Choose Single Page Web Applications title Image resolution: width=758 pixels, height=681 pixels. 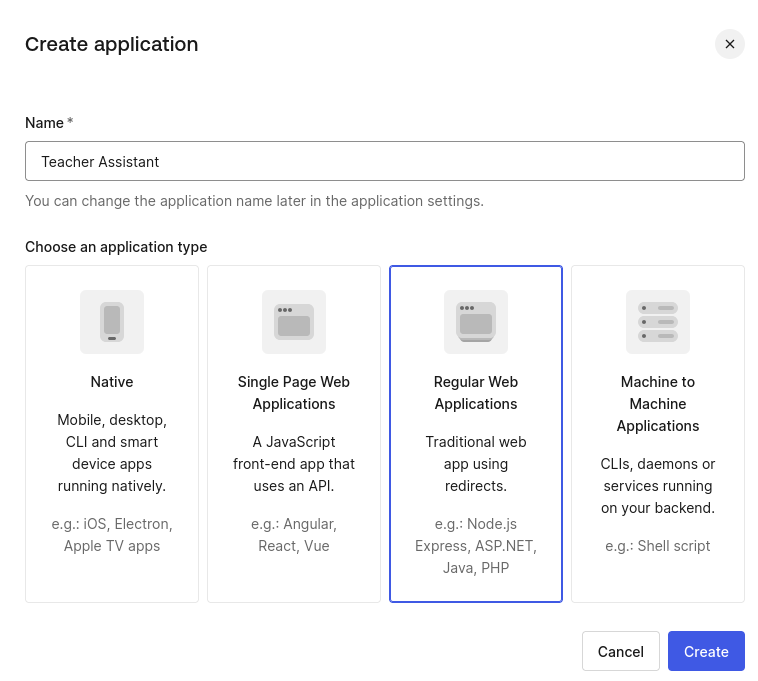294,393
